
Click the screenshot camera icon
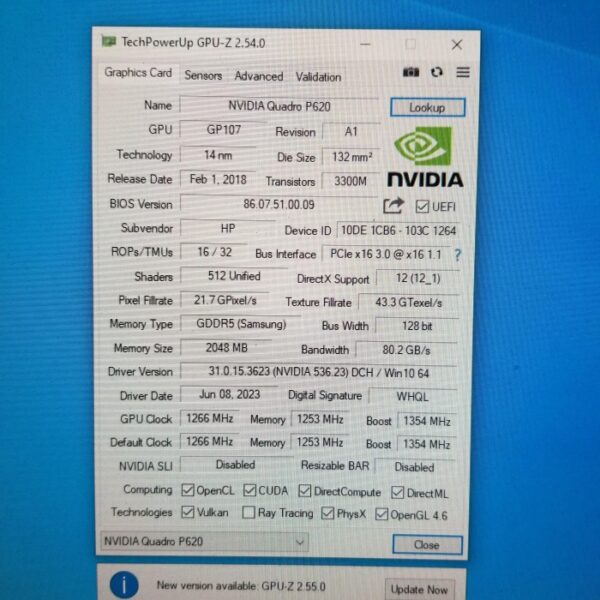click(411, 72)
